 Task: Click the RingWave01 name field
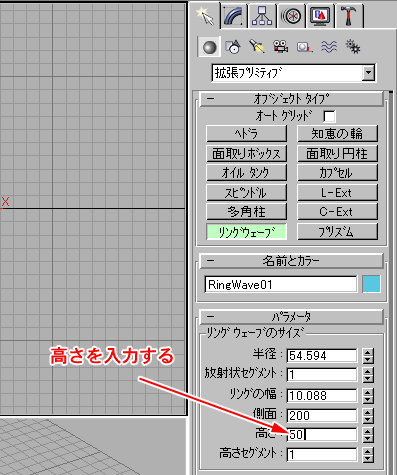(281, 285)
